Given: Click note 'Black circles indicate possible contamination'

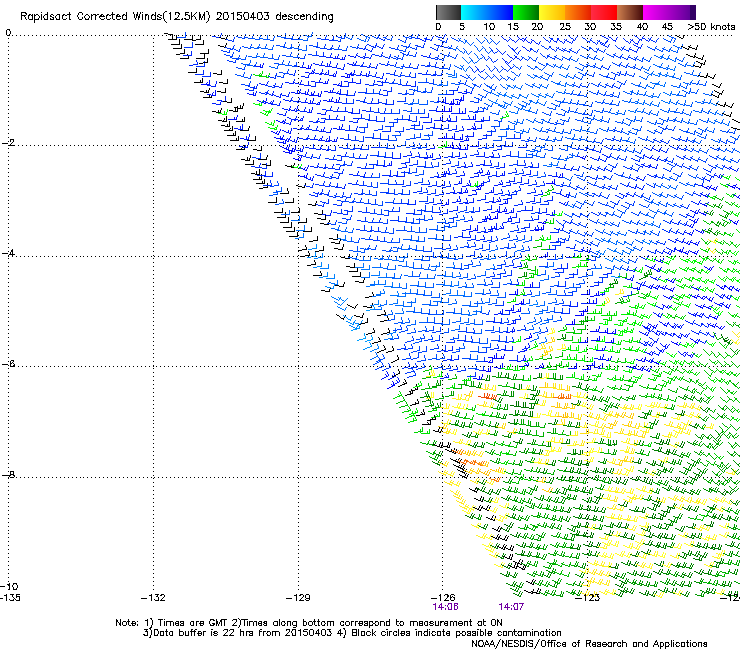Looking at the screenshot, I should pos(456,633).
